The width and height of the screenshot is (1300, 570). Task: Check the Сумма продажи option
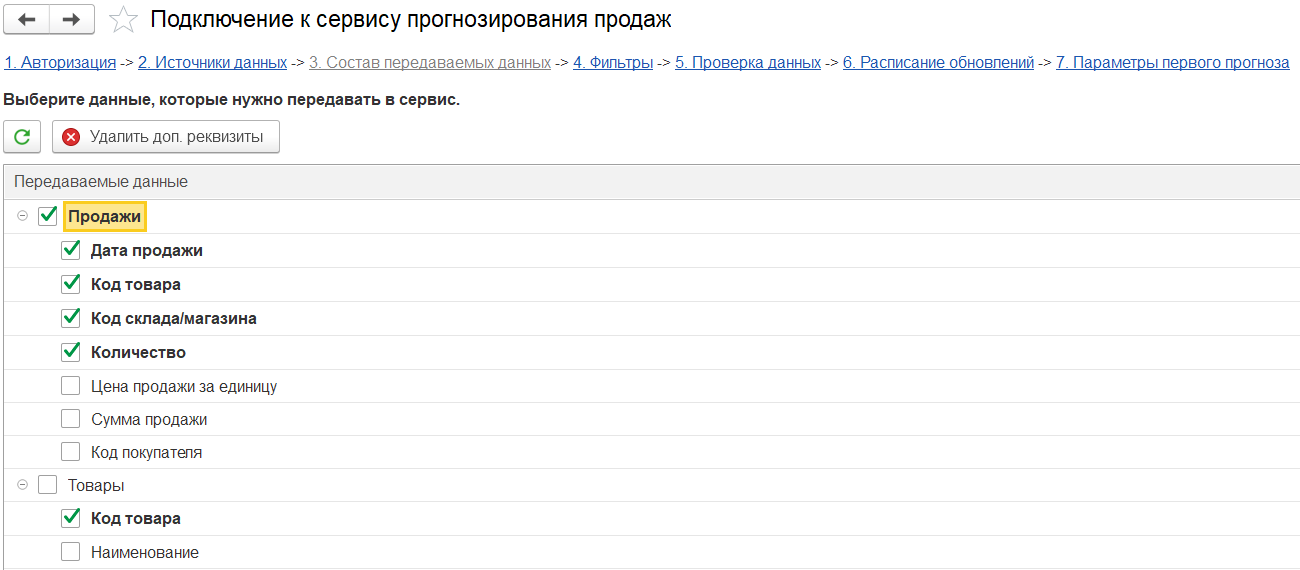(71, 419)
